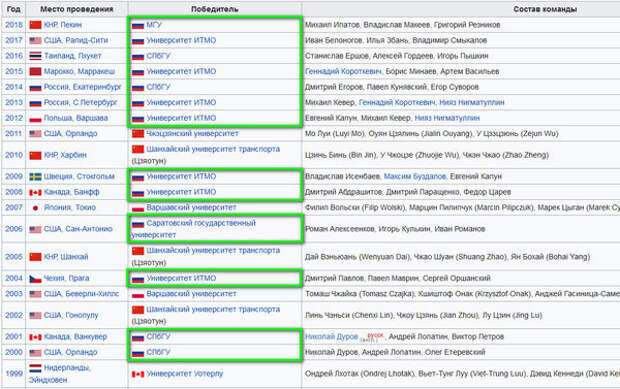Open the 2018 year link

click(x=14, y=25)
